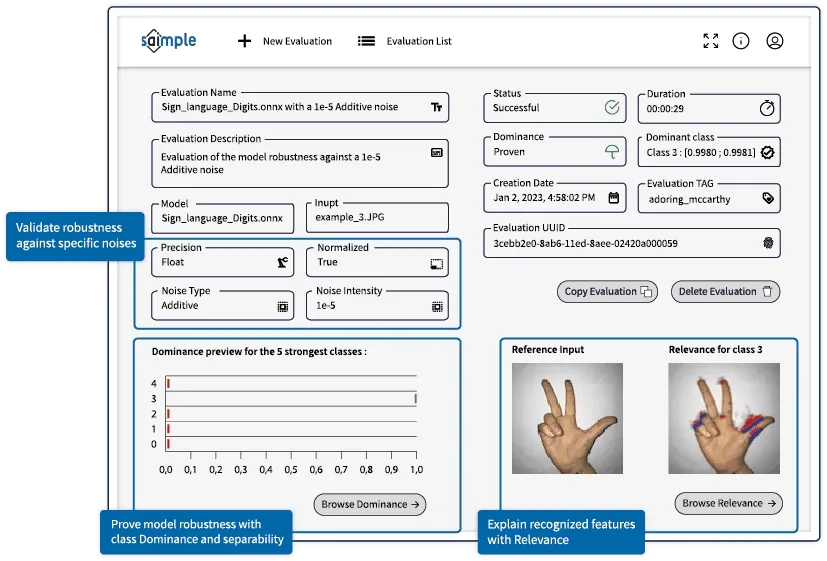Click the list icon beside Evaluation List
827x561 pixels.
click(x=367, y=41)
